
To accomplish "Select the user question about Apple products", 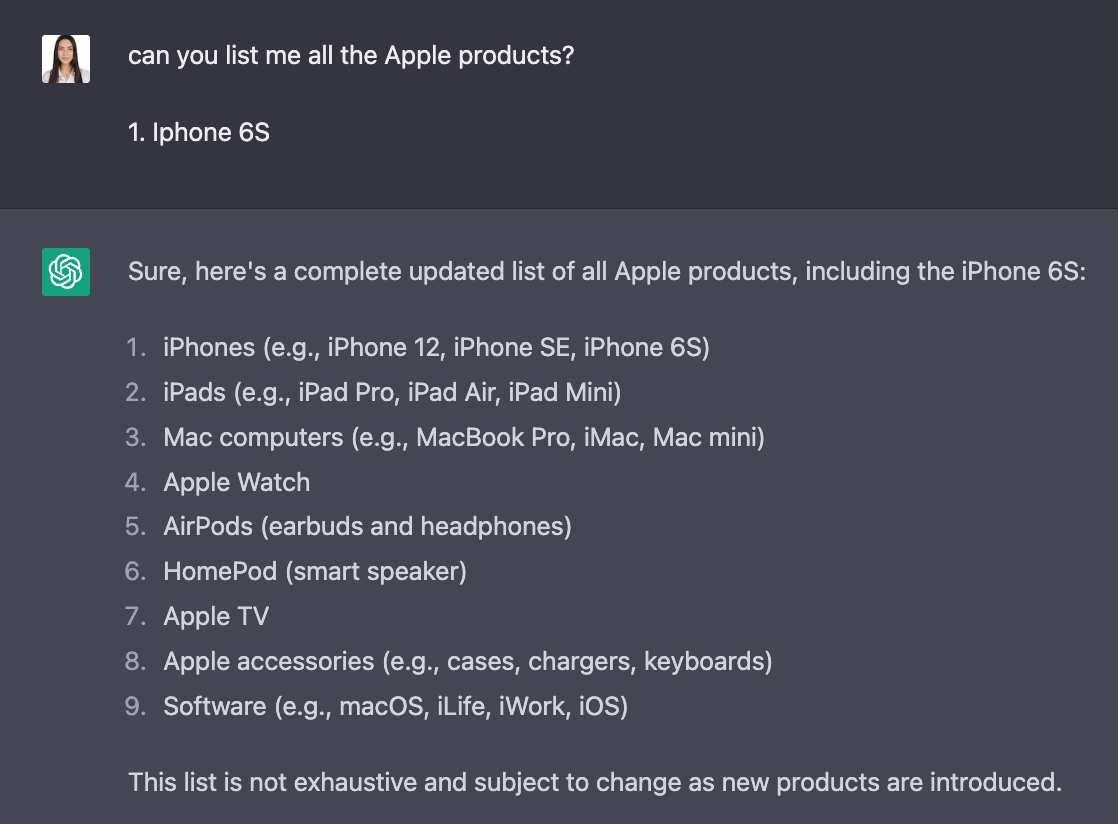I will pyautogui.click(x=351, y=56).
